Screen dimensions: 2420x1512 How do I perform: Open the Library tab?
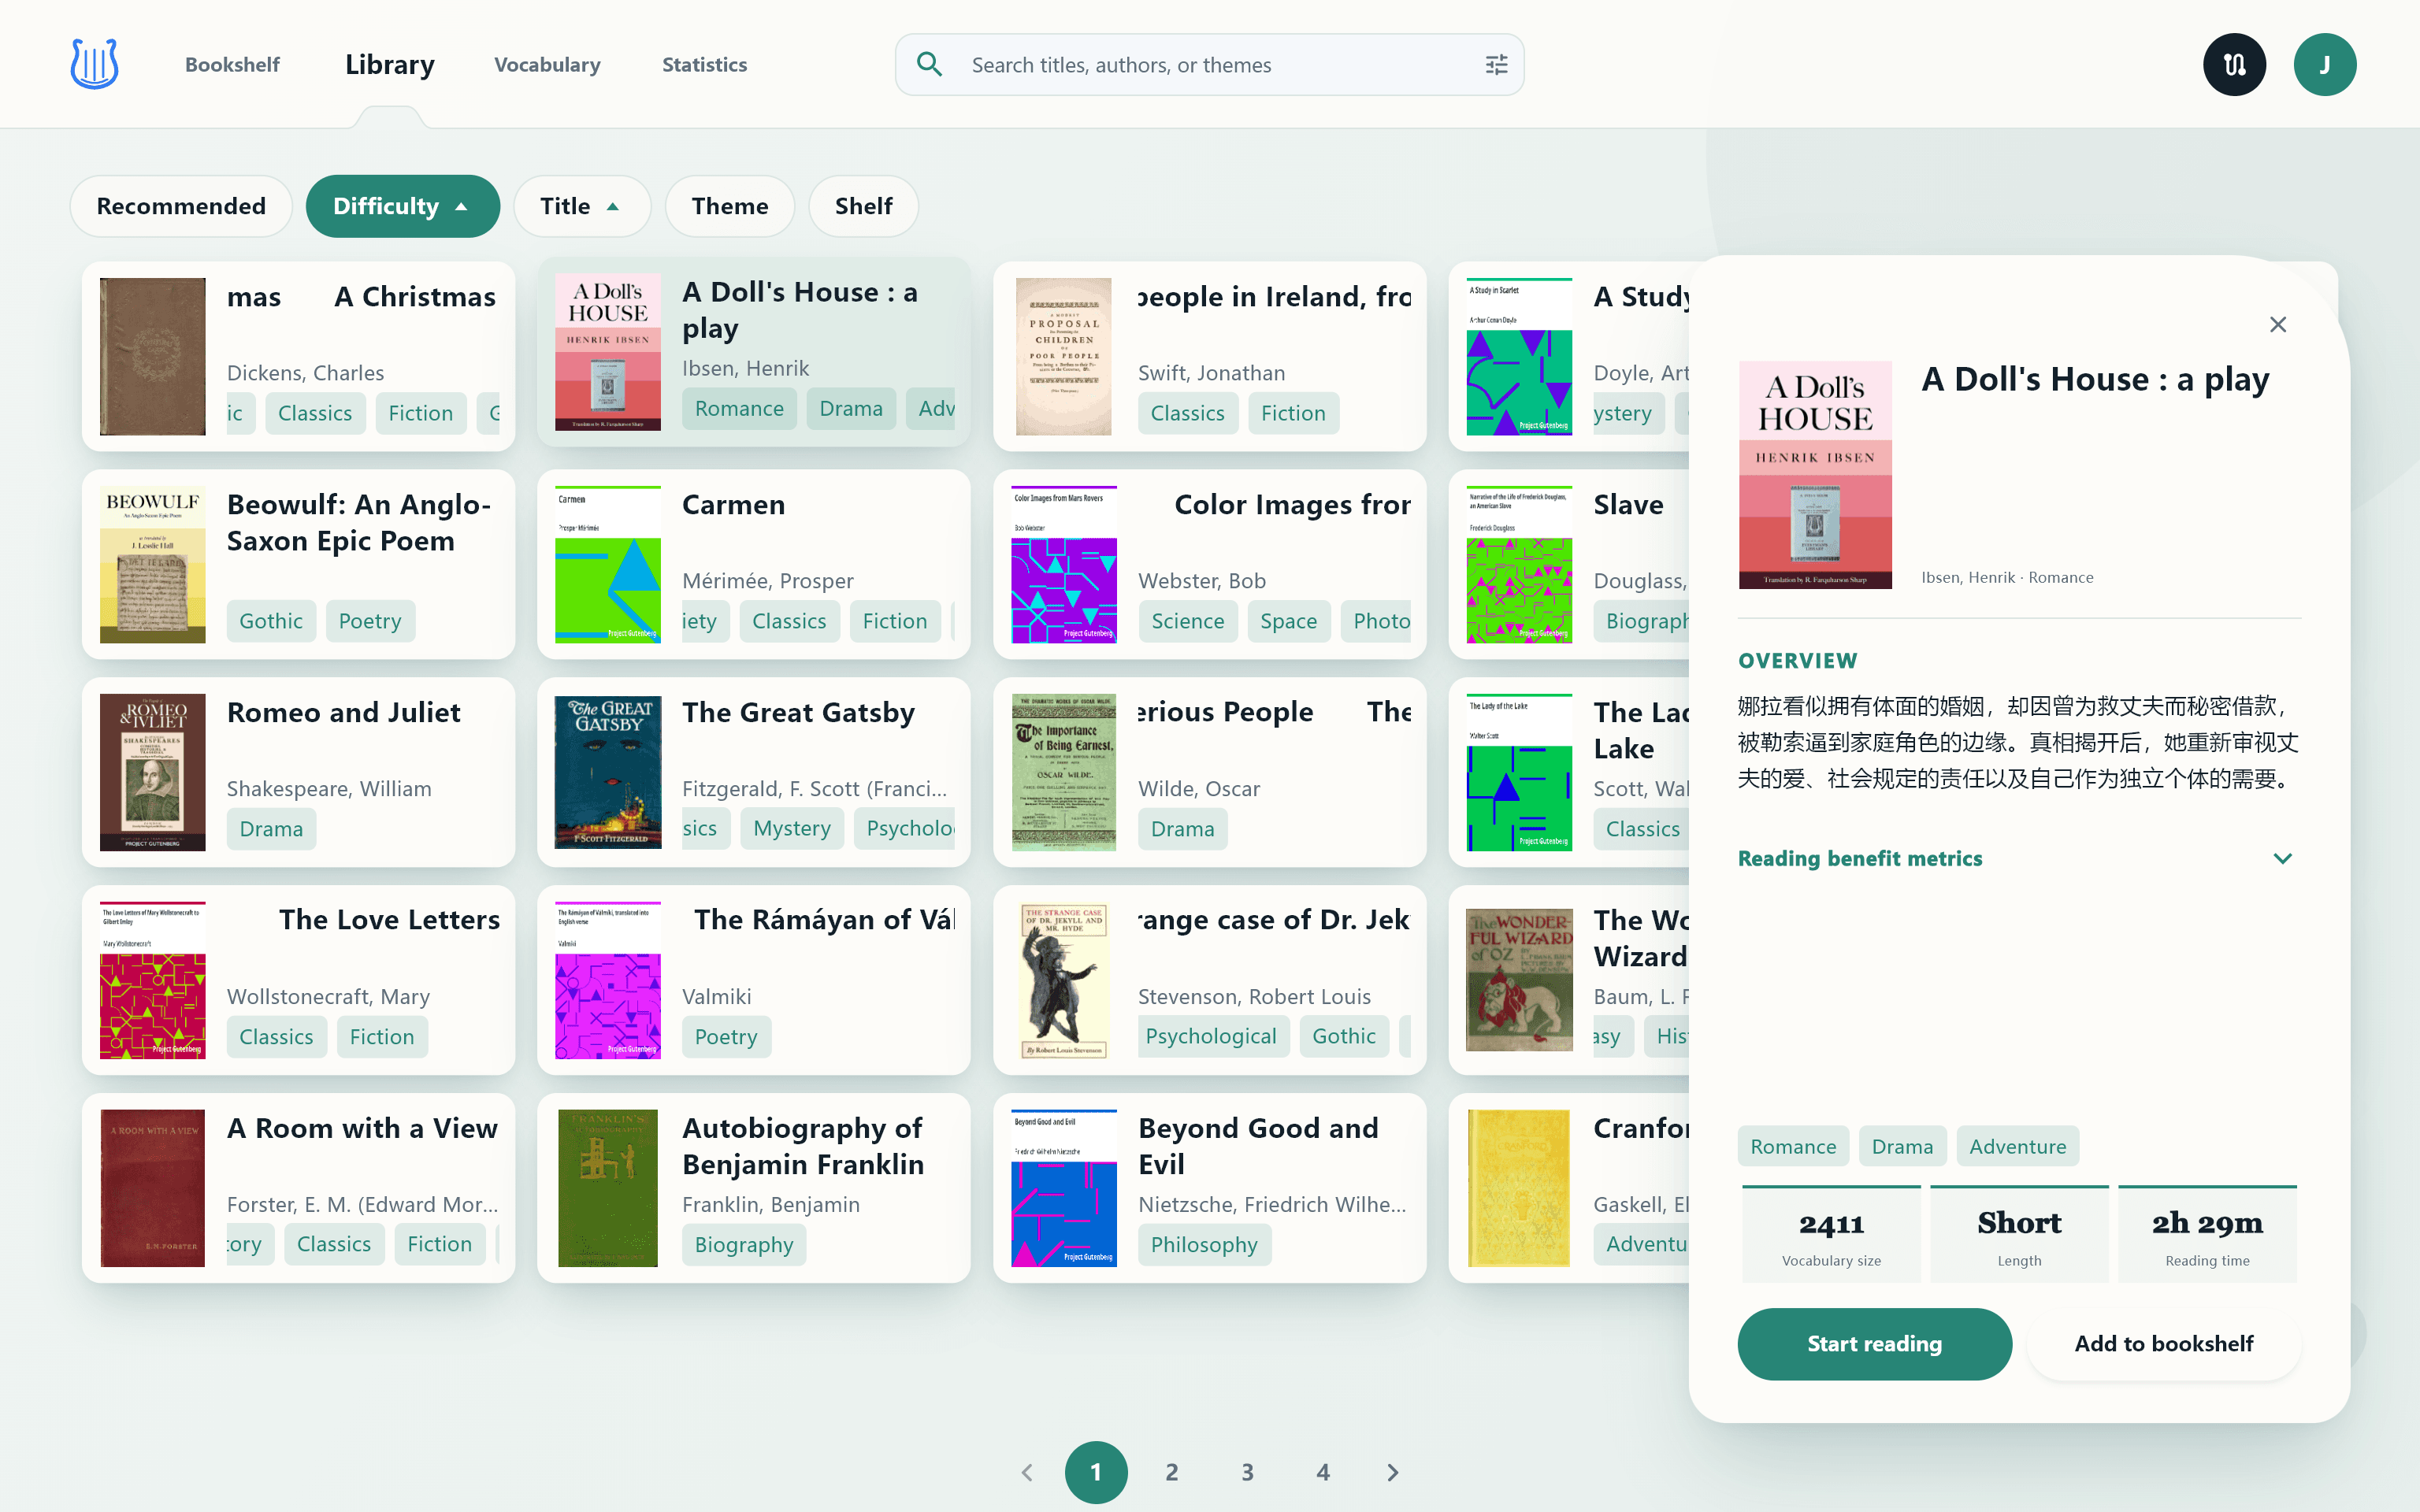(x=390, y=65)
